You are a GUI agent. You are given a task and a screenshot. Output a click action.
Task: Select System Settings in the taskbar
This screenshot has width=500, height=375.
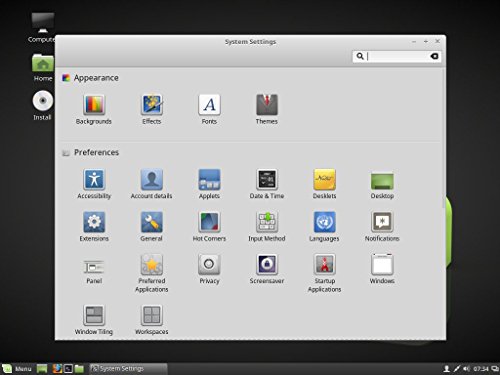[128, 369]
